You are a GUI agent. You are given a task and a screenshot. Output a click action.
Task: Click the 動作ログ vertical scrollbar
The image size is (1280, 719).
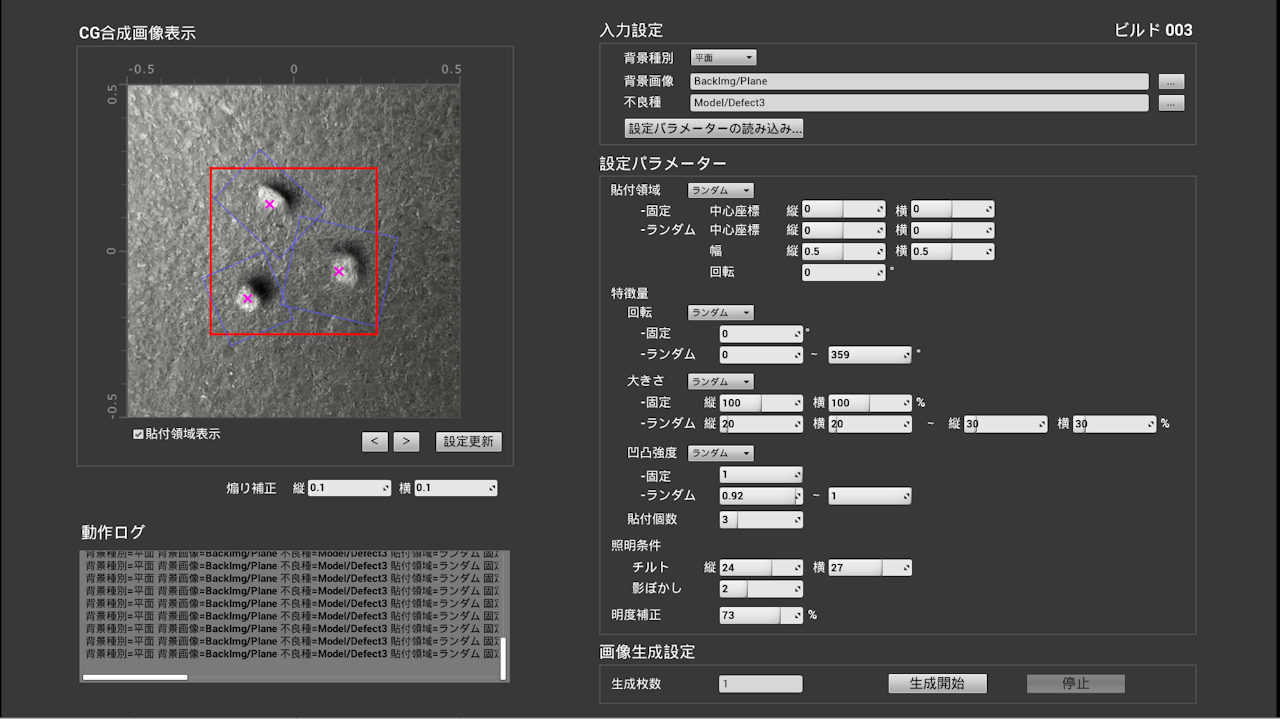pyautogui.click(x=503, y=659)
